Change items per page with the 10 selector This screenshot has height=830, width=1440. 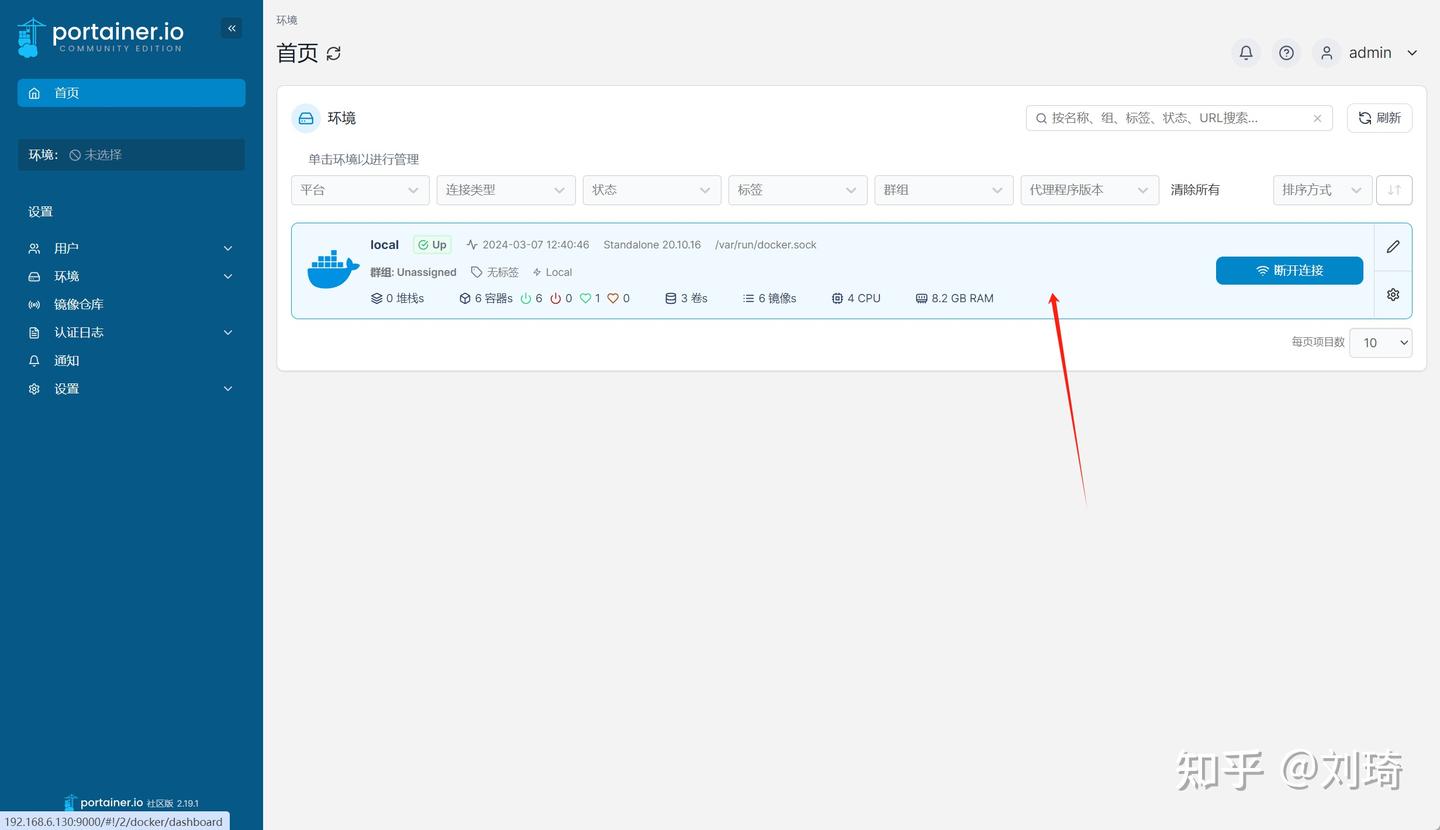click(x=1380, y=342)
